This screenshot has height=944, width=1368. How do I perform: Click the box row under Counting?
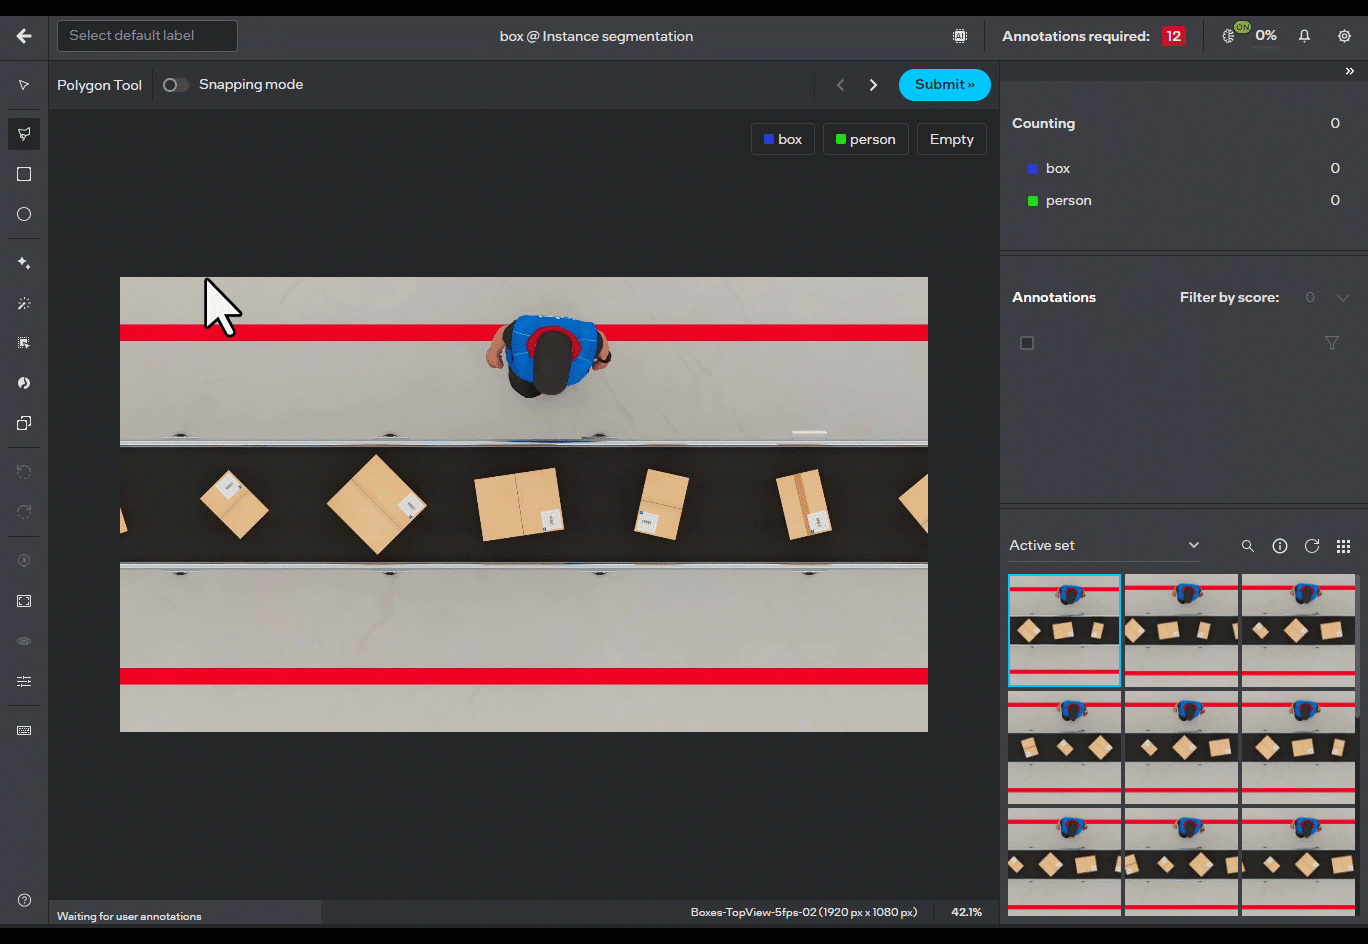coord(1184,168)
